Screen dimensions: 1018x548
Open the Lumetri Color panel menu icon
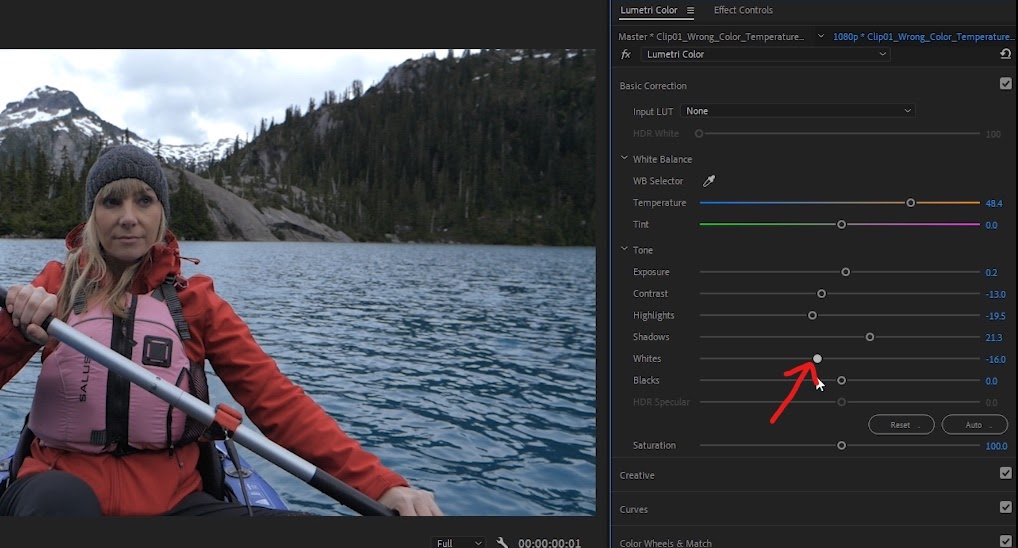point(690,10)
